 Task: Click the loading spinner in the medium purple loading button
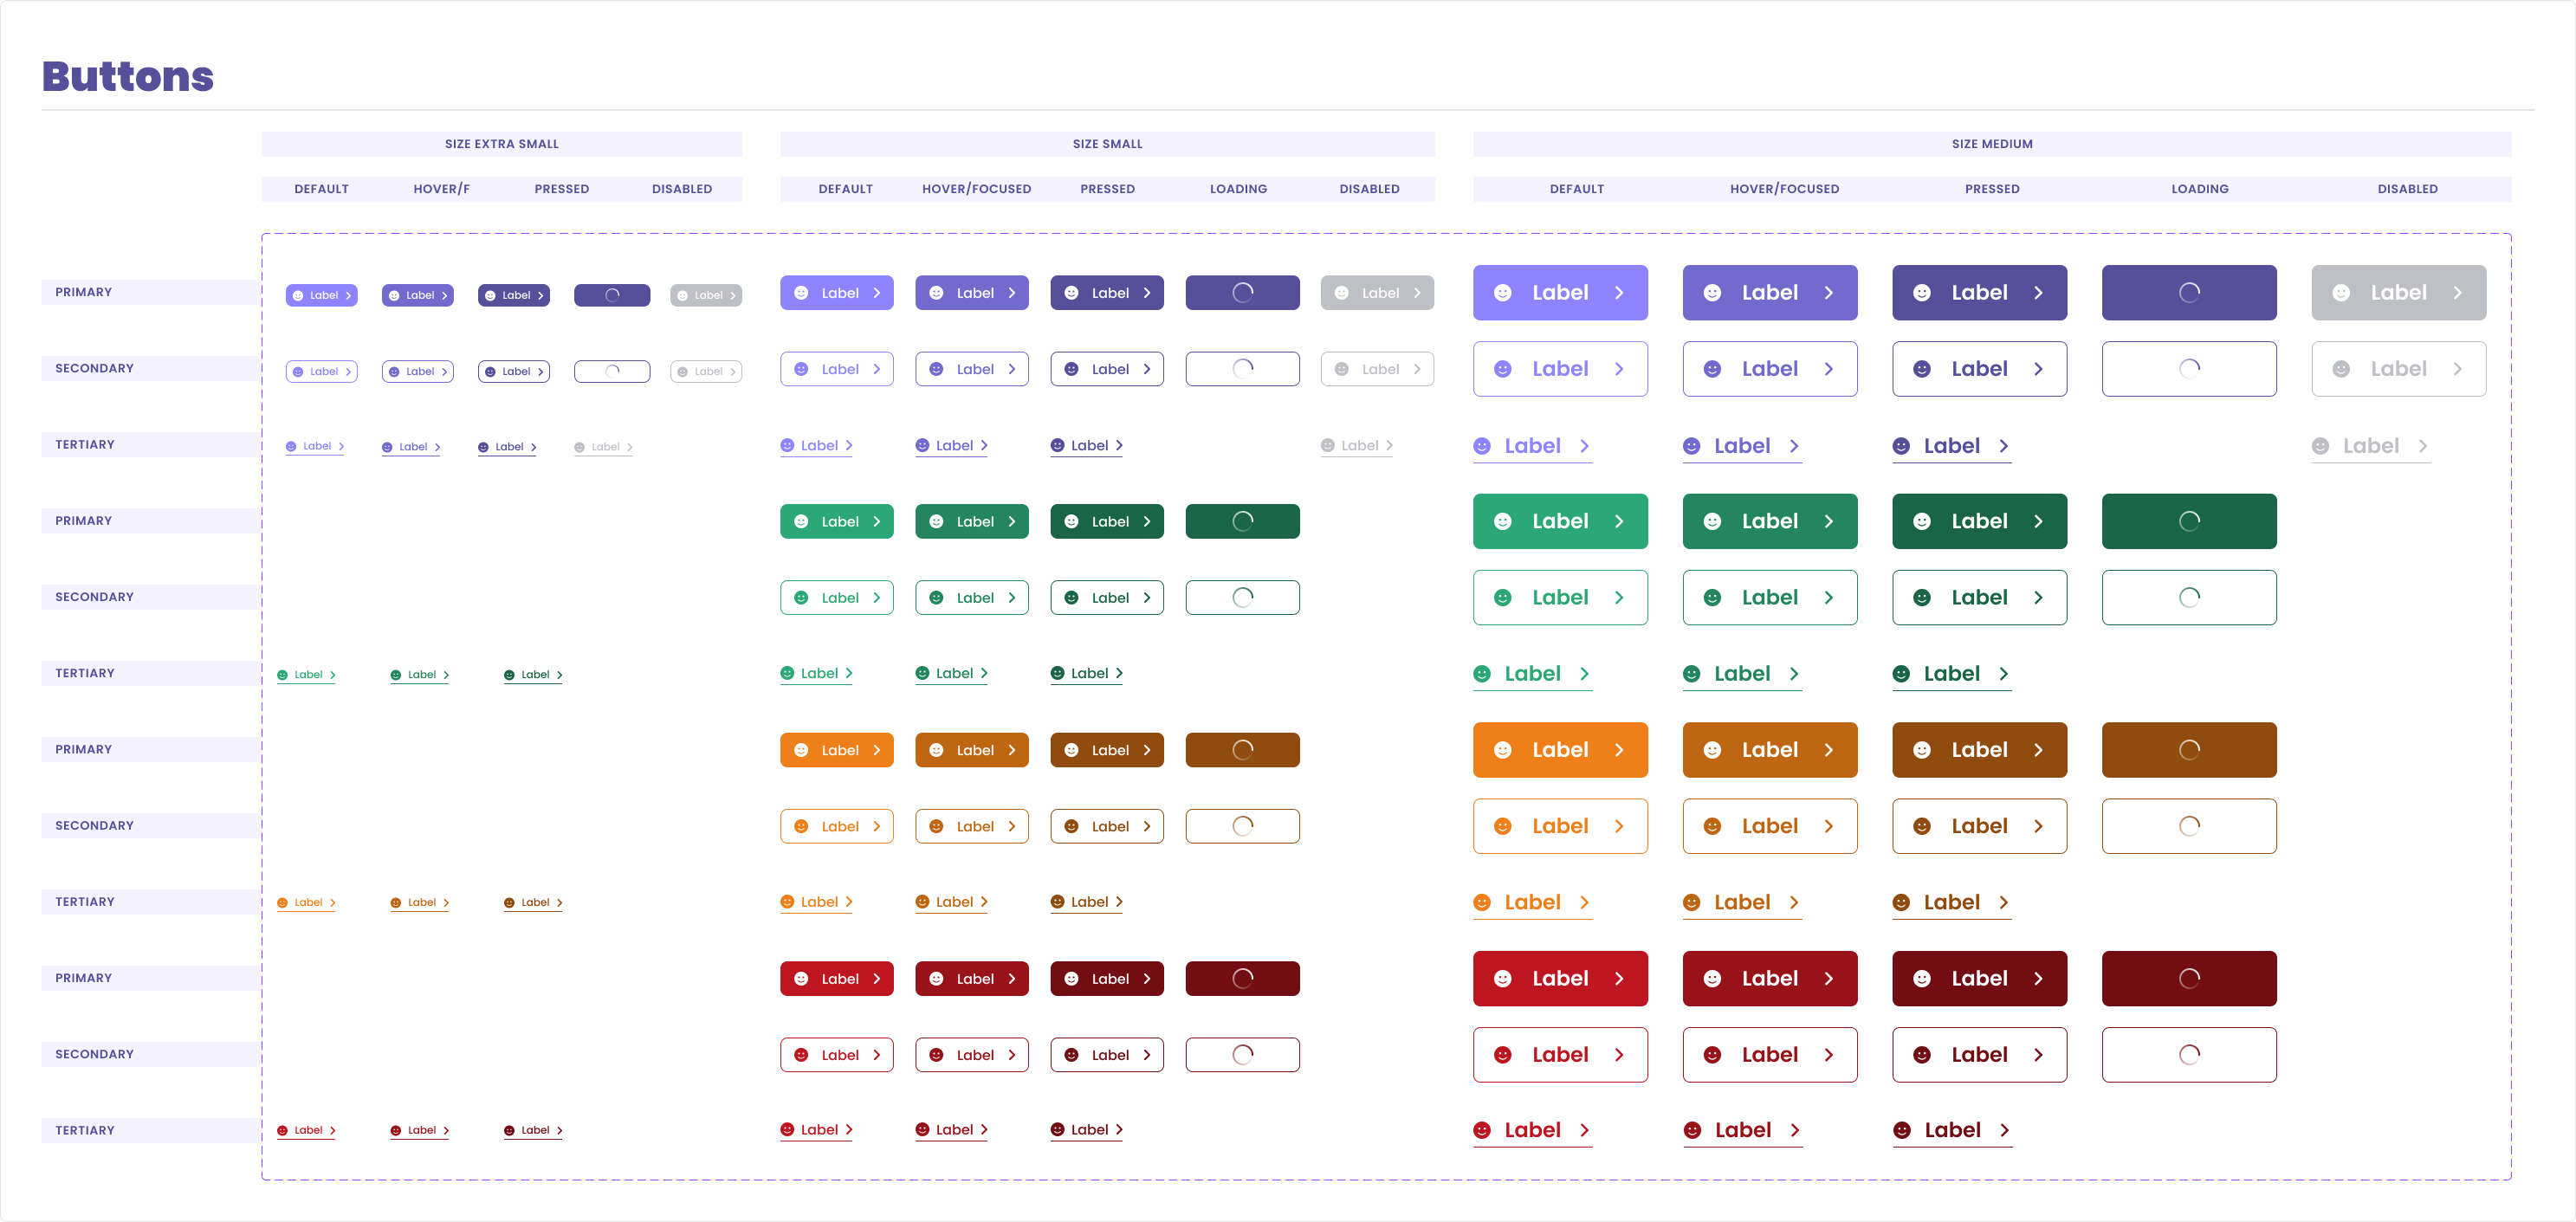pyautogui.click(x=2190, y=292)
